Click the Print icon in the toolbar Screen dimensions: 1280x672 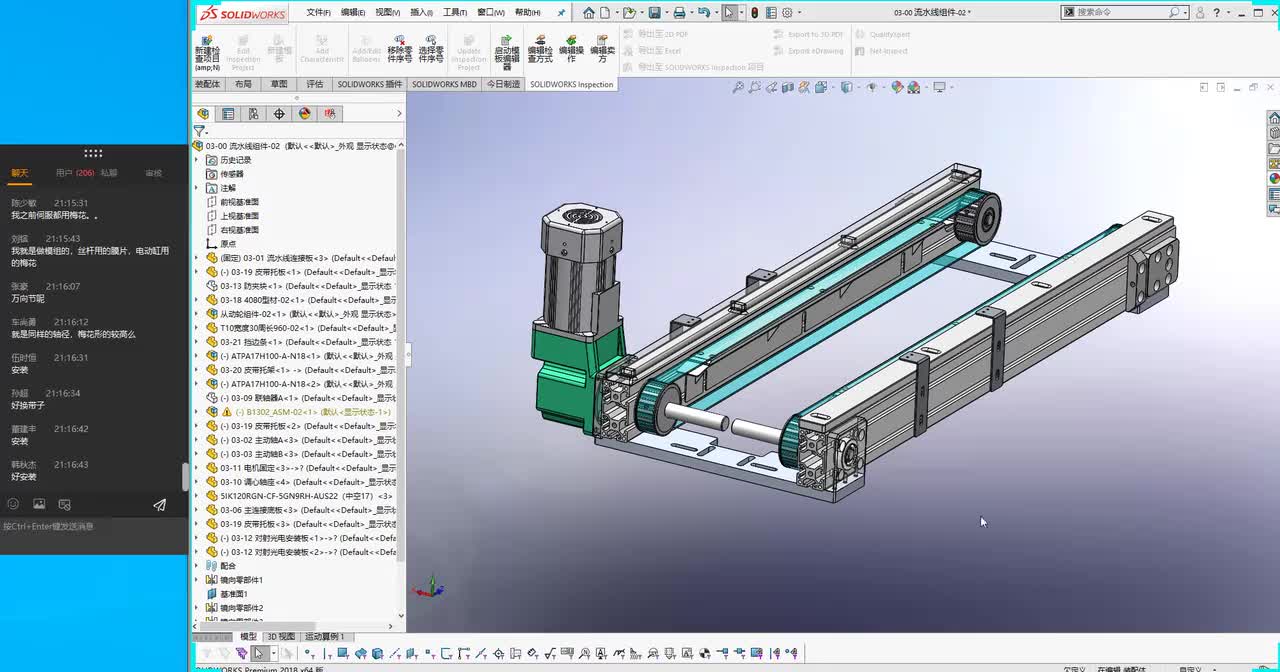(x=679, y=13)
